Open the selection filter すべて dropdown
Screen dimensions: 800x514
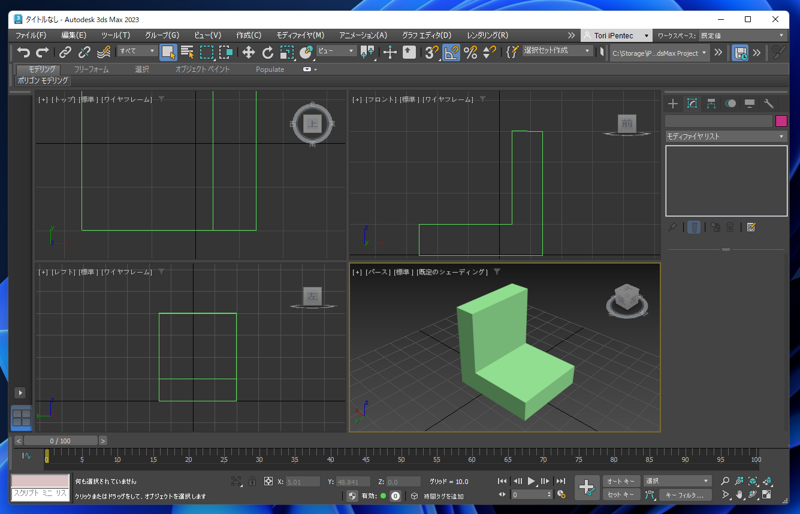click(136, 51)
